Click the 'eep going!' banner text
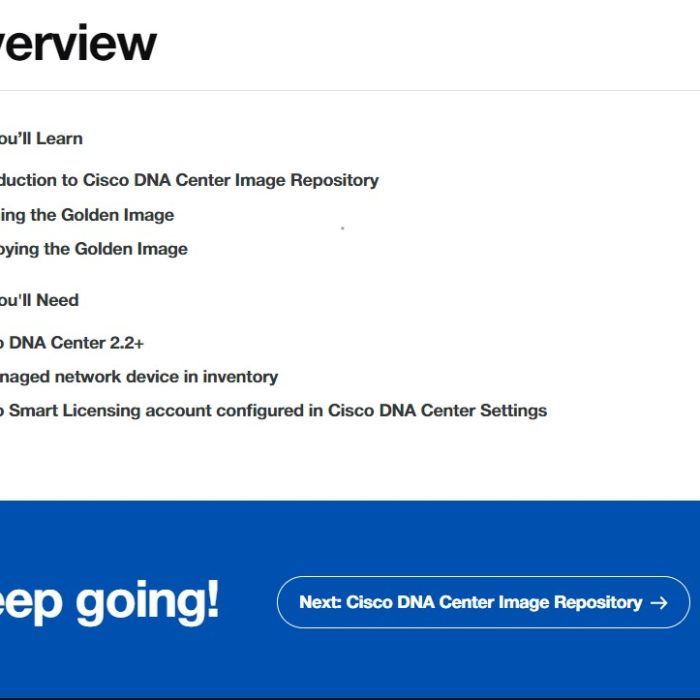The image size is (700, 700). coord(109,603)
